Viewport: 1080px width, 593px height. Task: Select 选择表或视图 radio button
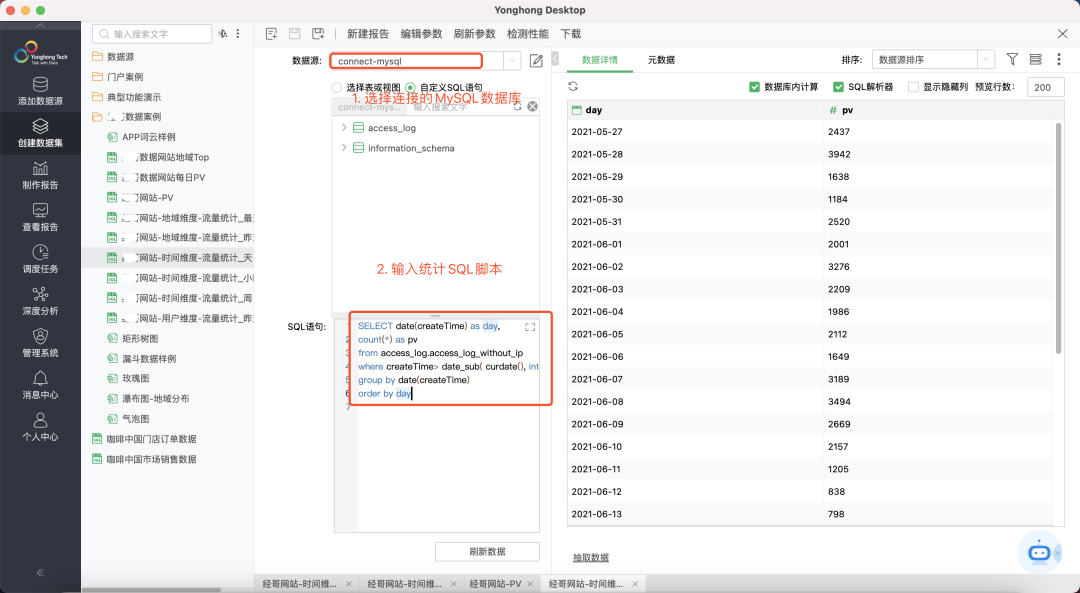(x=337, y=87)
